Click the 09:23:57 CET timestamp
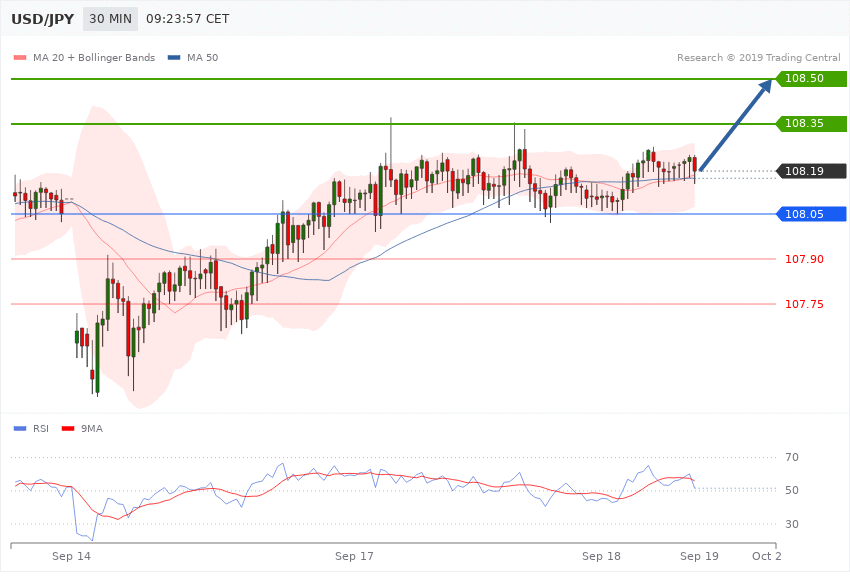The height and width of the screenshot is (576, 850). click(188, 19)
